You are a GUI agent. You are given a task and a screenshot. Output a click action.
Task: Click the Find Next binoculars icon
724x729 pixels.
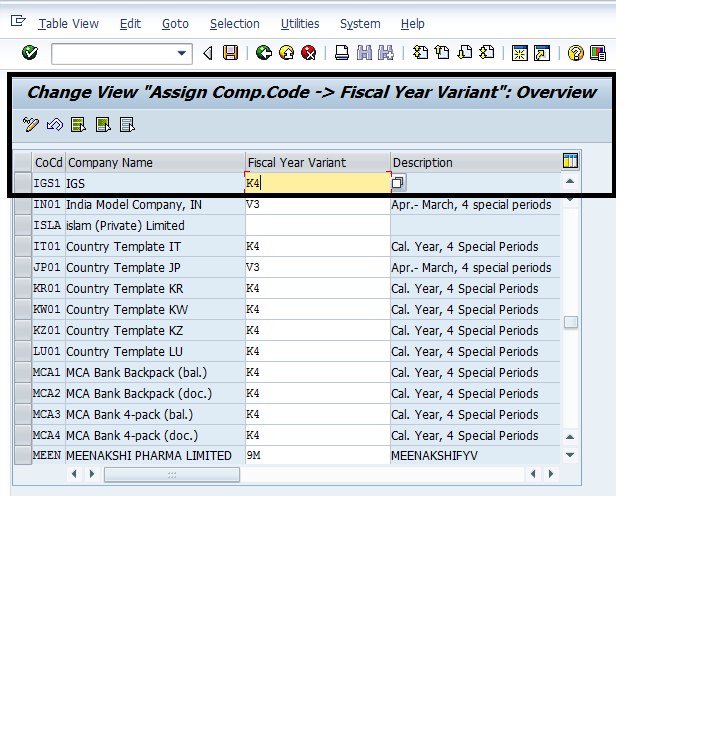[386, 53]
